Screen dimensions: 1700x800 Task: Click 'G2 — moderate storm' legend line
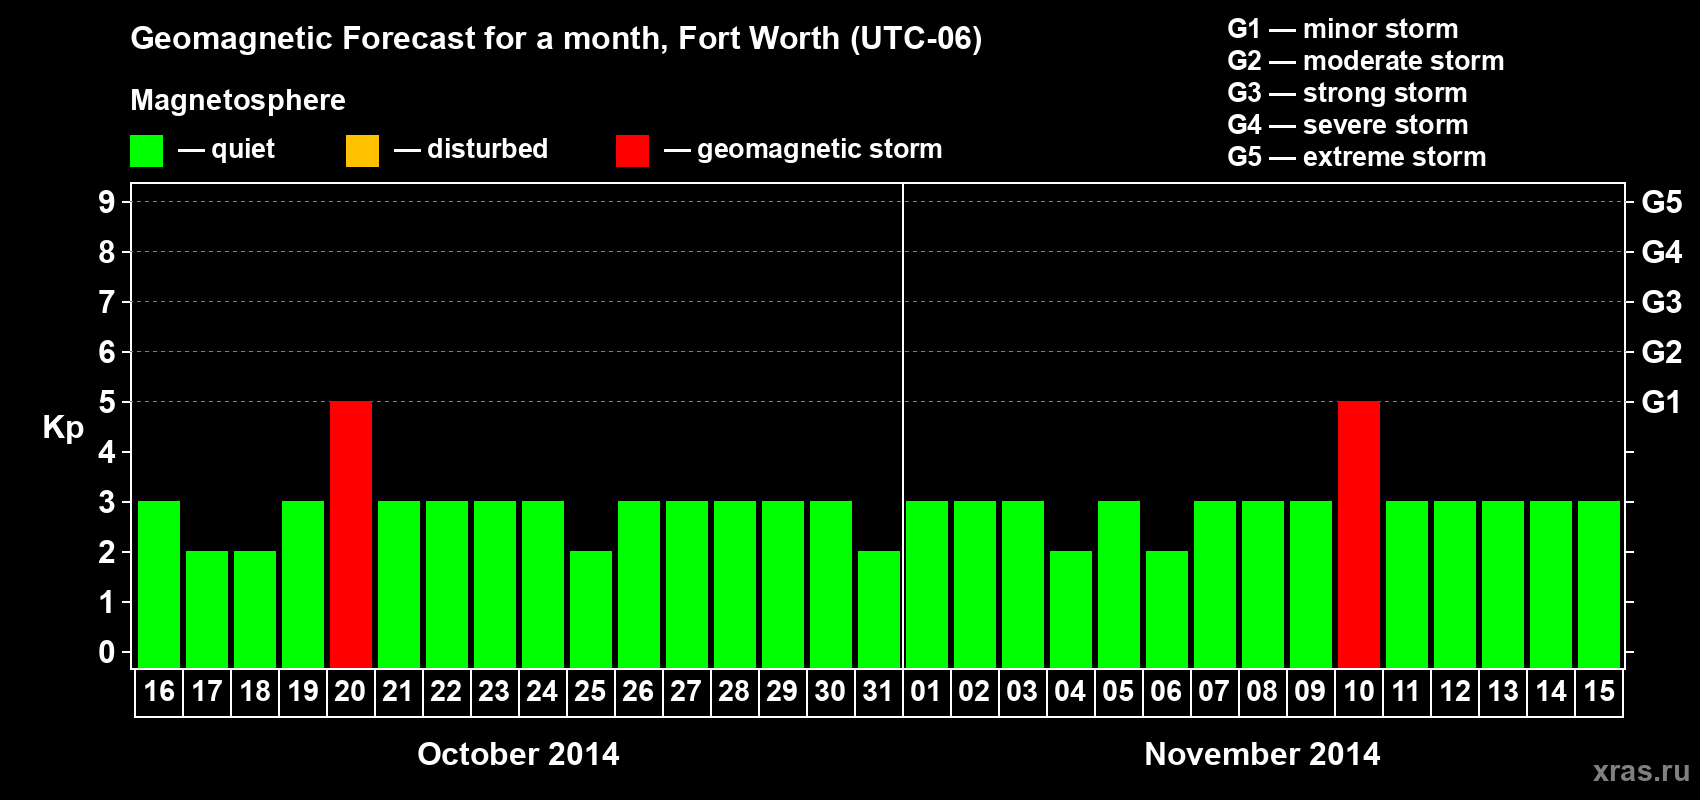click(1366, 61)
